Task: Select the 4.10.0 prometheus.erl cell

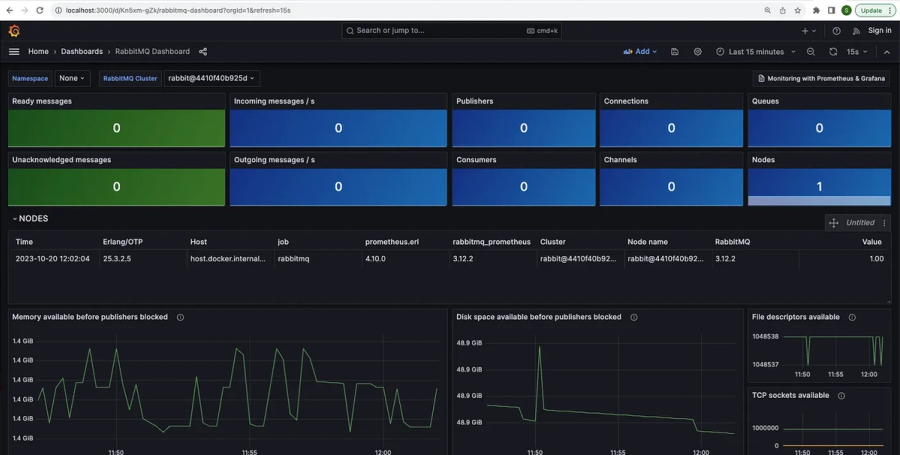Action: click(375, 259)
